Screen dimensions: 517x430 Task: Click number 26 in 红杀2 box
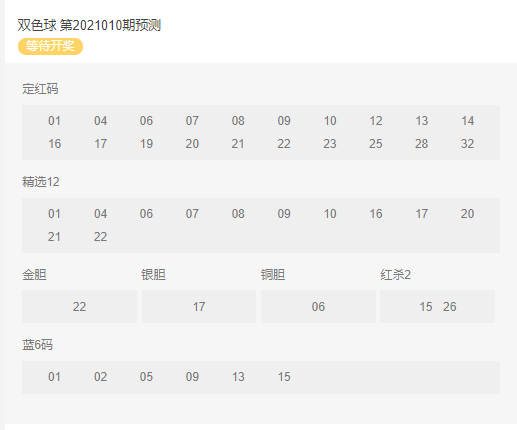click(449, 307)
